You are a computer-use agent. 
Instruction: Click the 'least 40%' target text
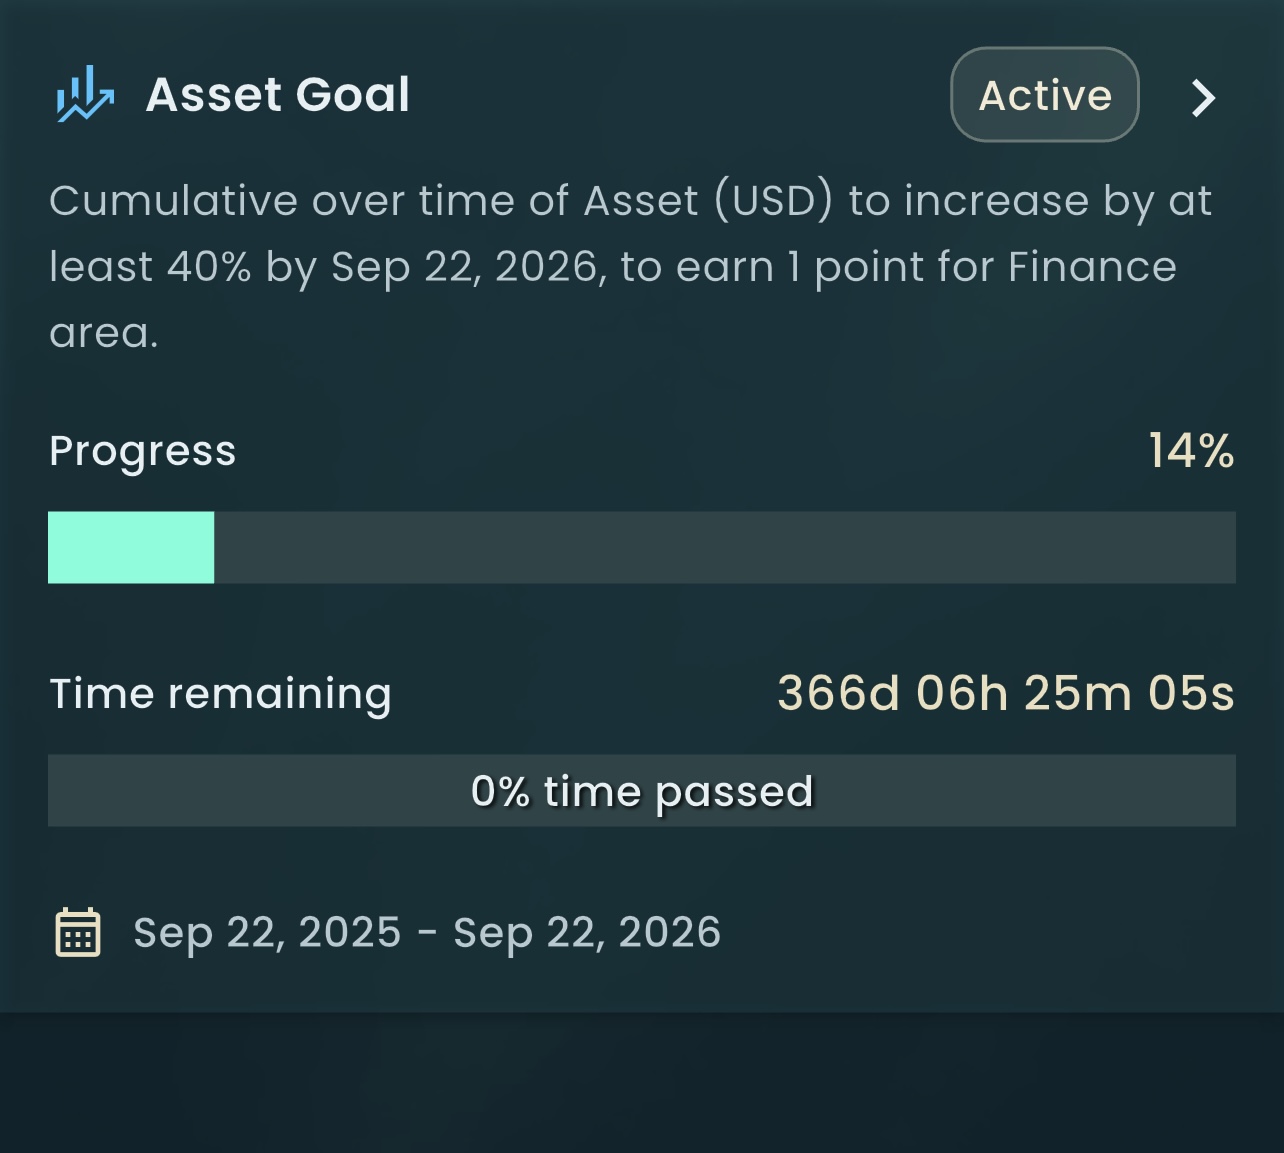(150, 267)
